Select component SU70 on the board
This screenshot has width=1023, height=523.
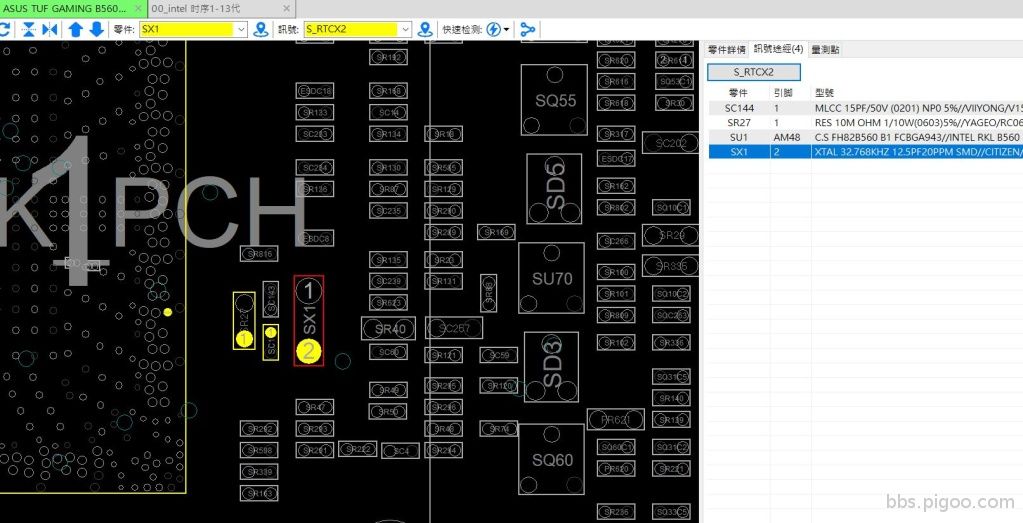[552, 278]
